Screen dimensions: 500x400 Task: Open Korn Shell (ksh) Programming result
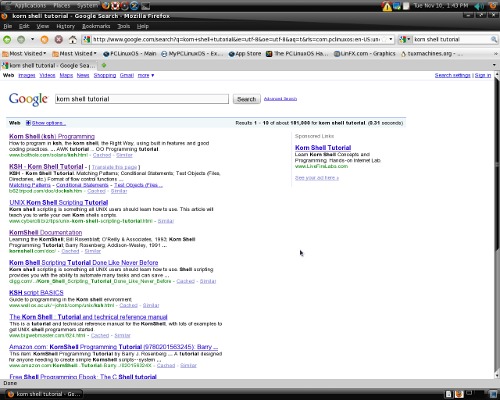tap(52, 136)
